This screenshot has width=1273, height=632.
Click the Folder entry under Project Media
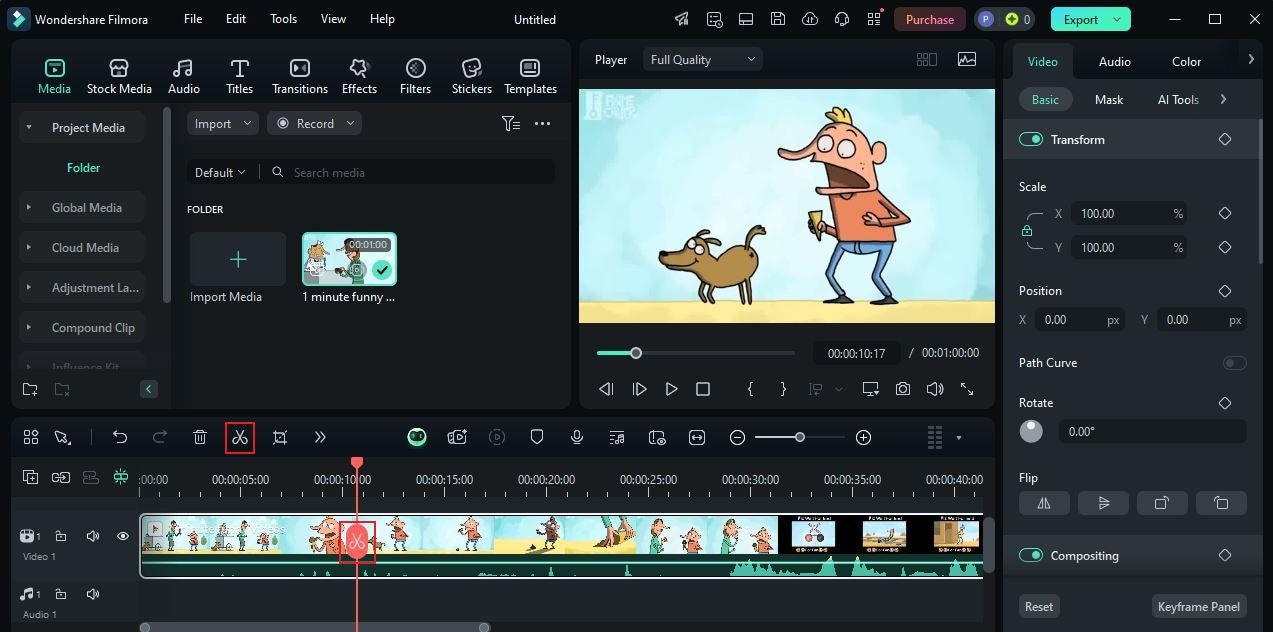tap(83, 168)
